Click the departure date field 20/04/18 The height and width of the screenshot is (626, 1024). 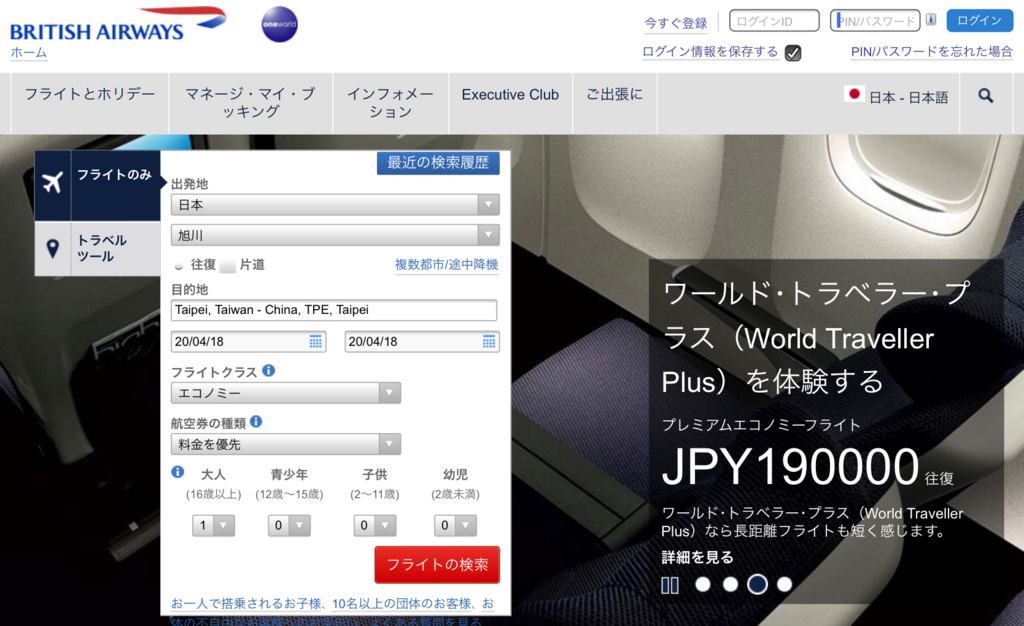click(x=248, y=341)
